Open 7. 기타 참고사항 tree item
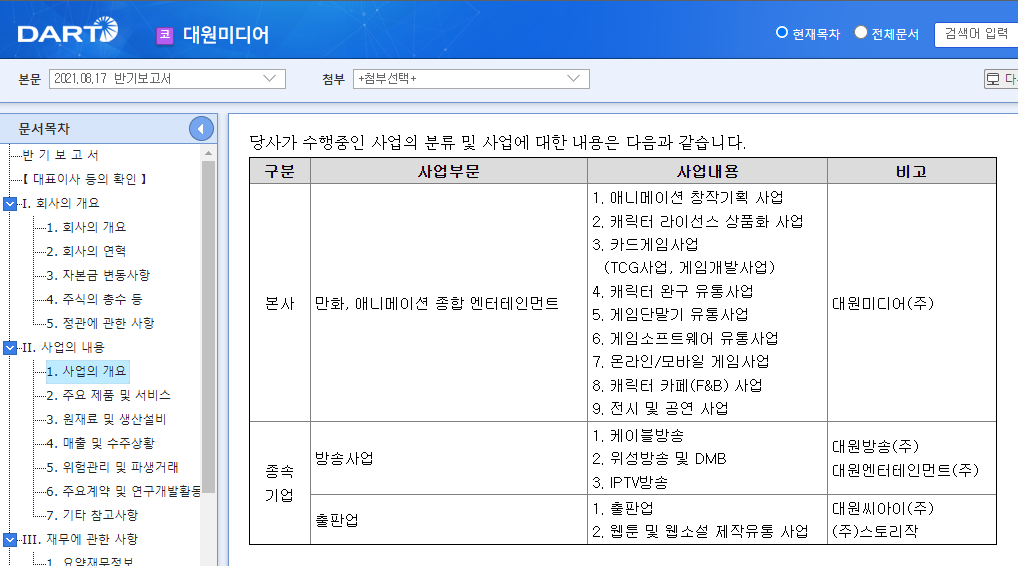 pyautogui.click(x=92, y=515)
